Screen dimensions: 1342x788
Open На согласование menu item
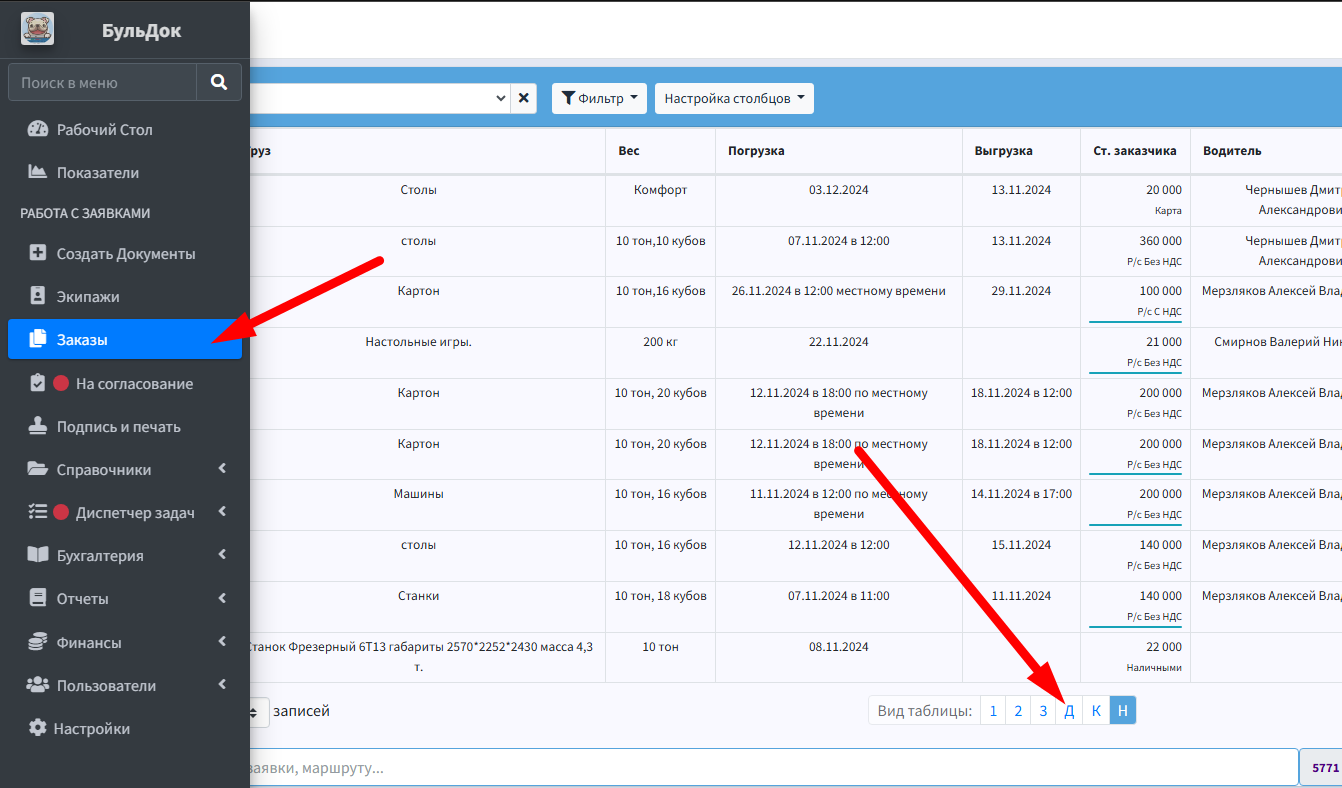125,384
